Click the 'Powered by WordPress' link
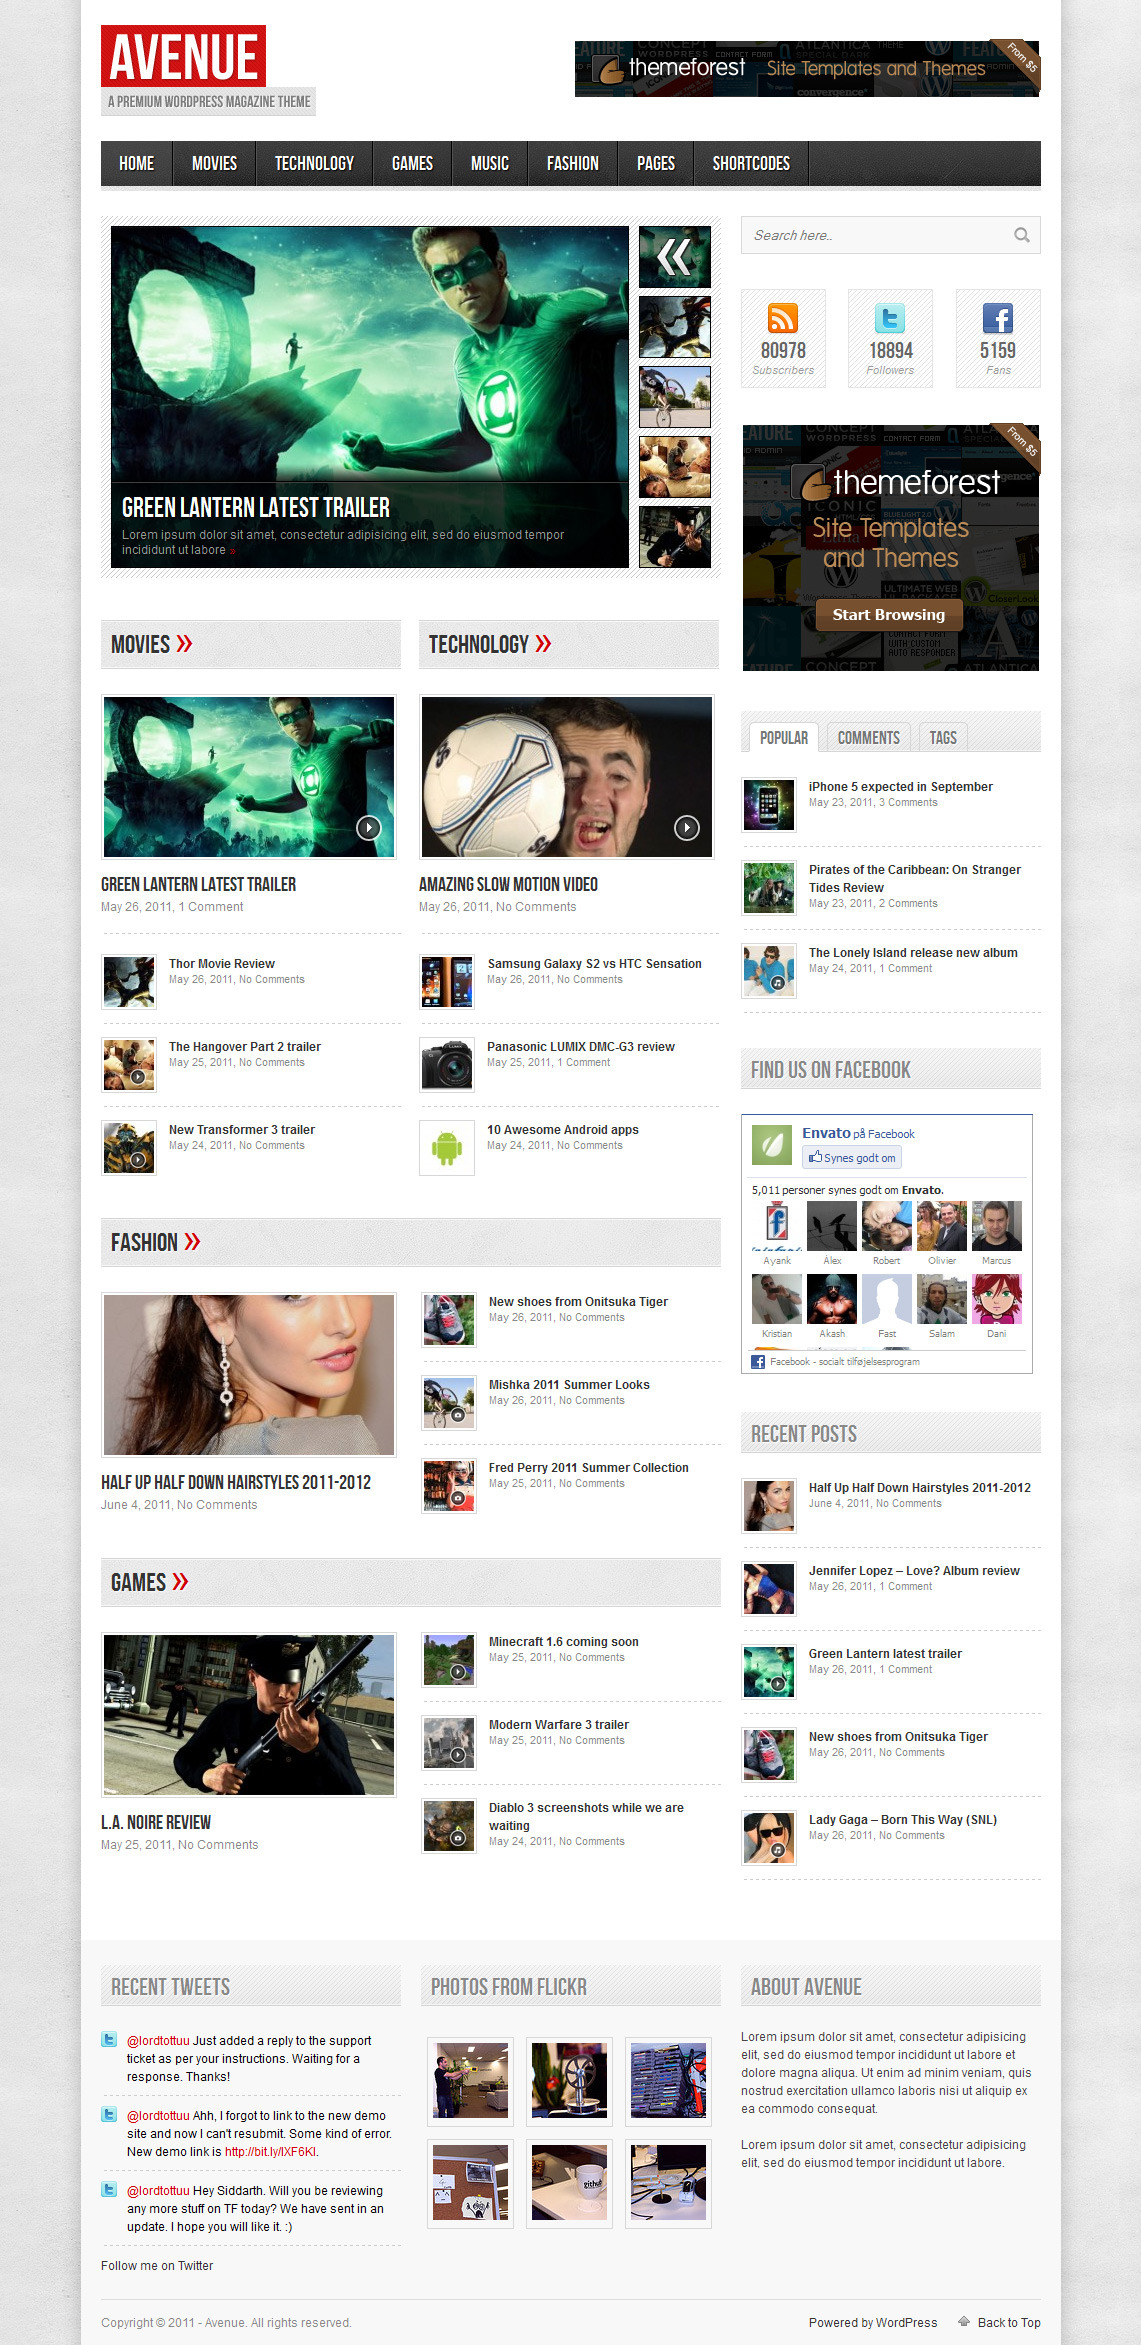The image size is (1141, 2345). (x=873, y=2323)
